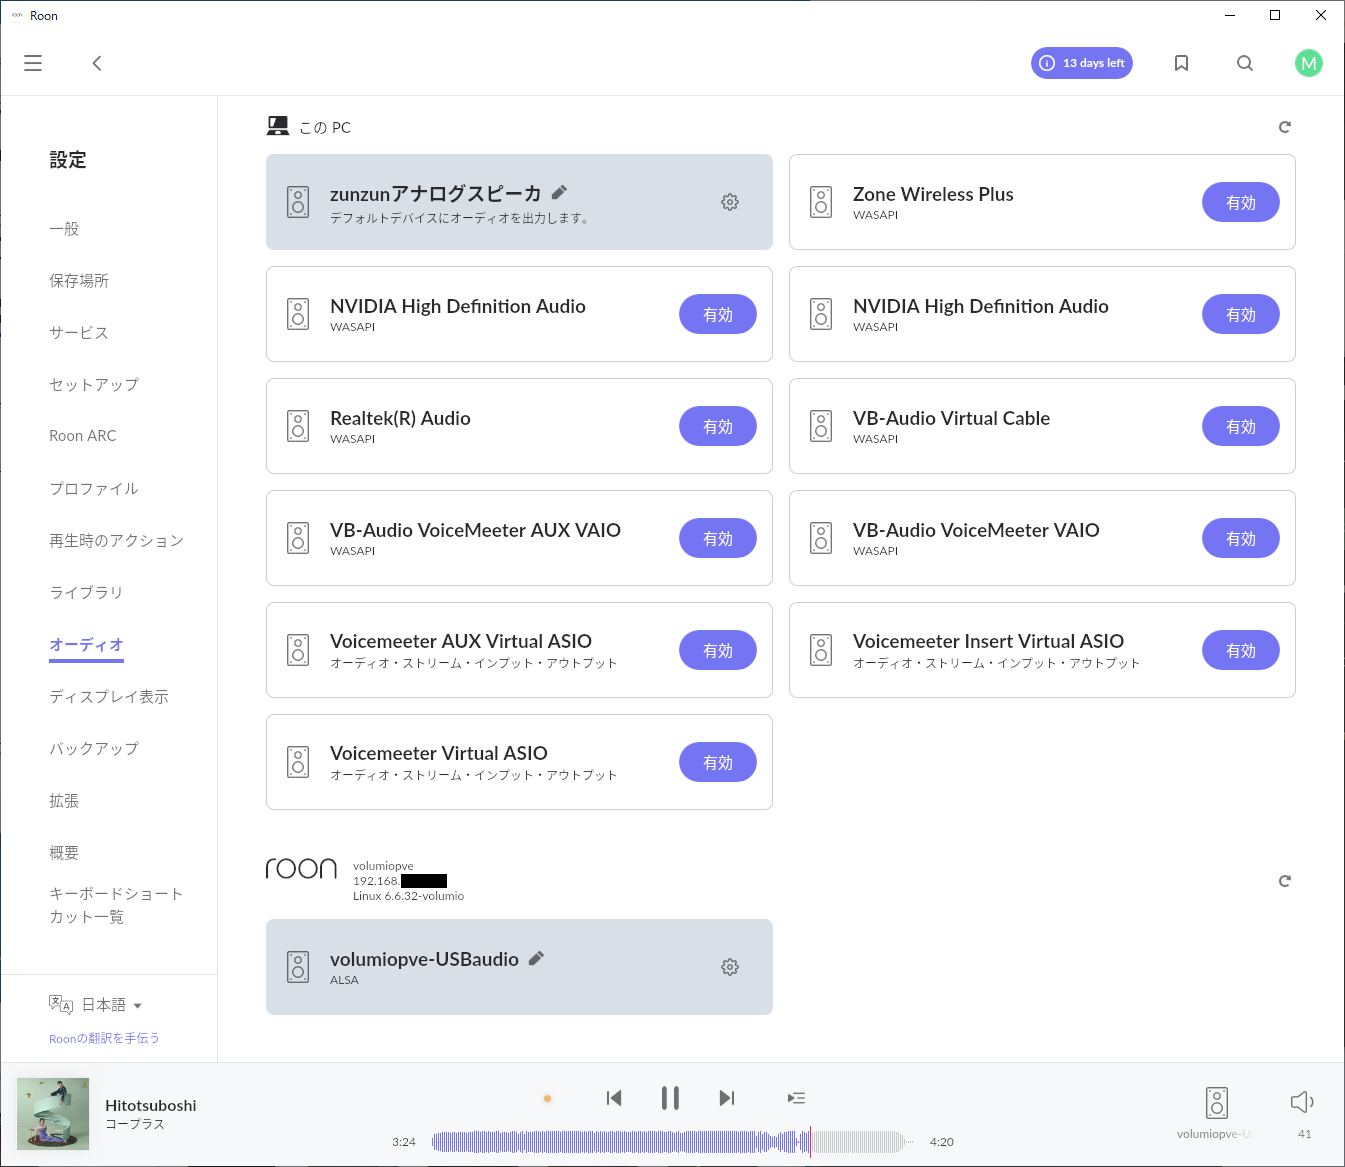Open the 再生時のアクション section

point(116,540)
